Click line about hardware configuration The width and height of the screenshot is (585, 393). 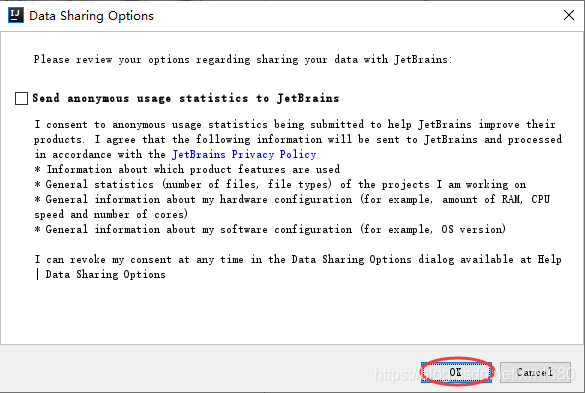point(292,207)
